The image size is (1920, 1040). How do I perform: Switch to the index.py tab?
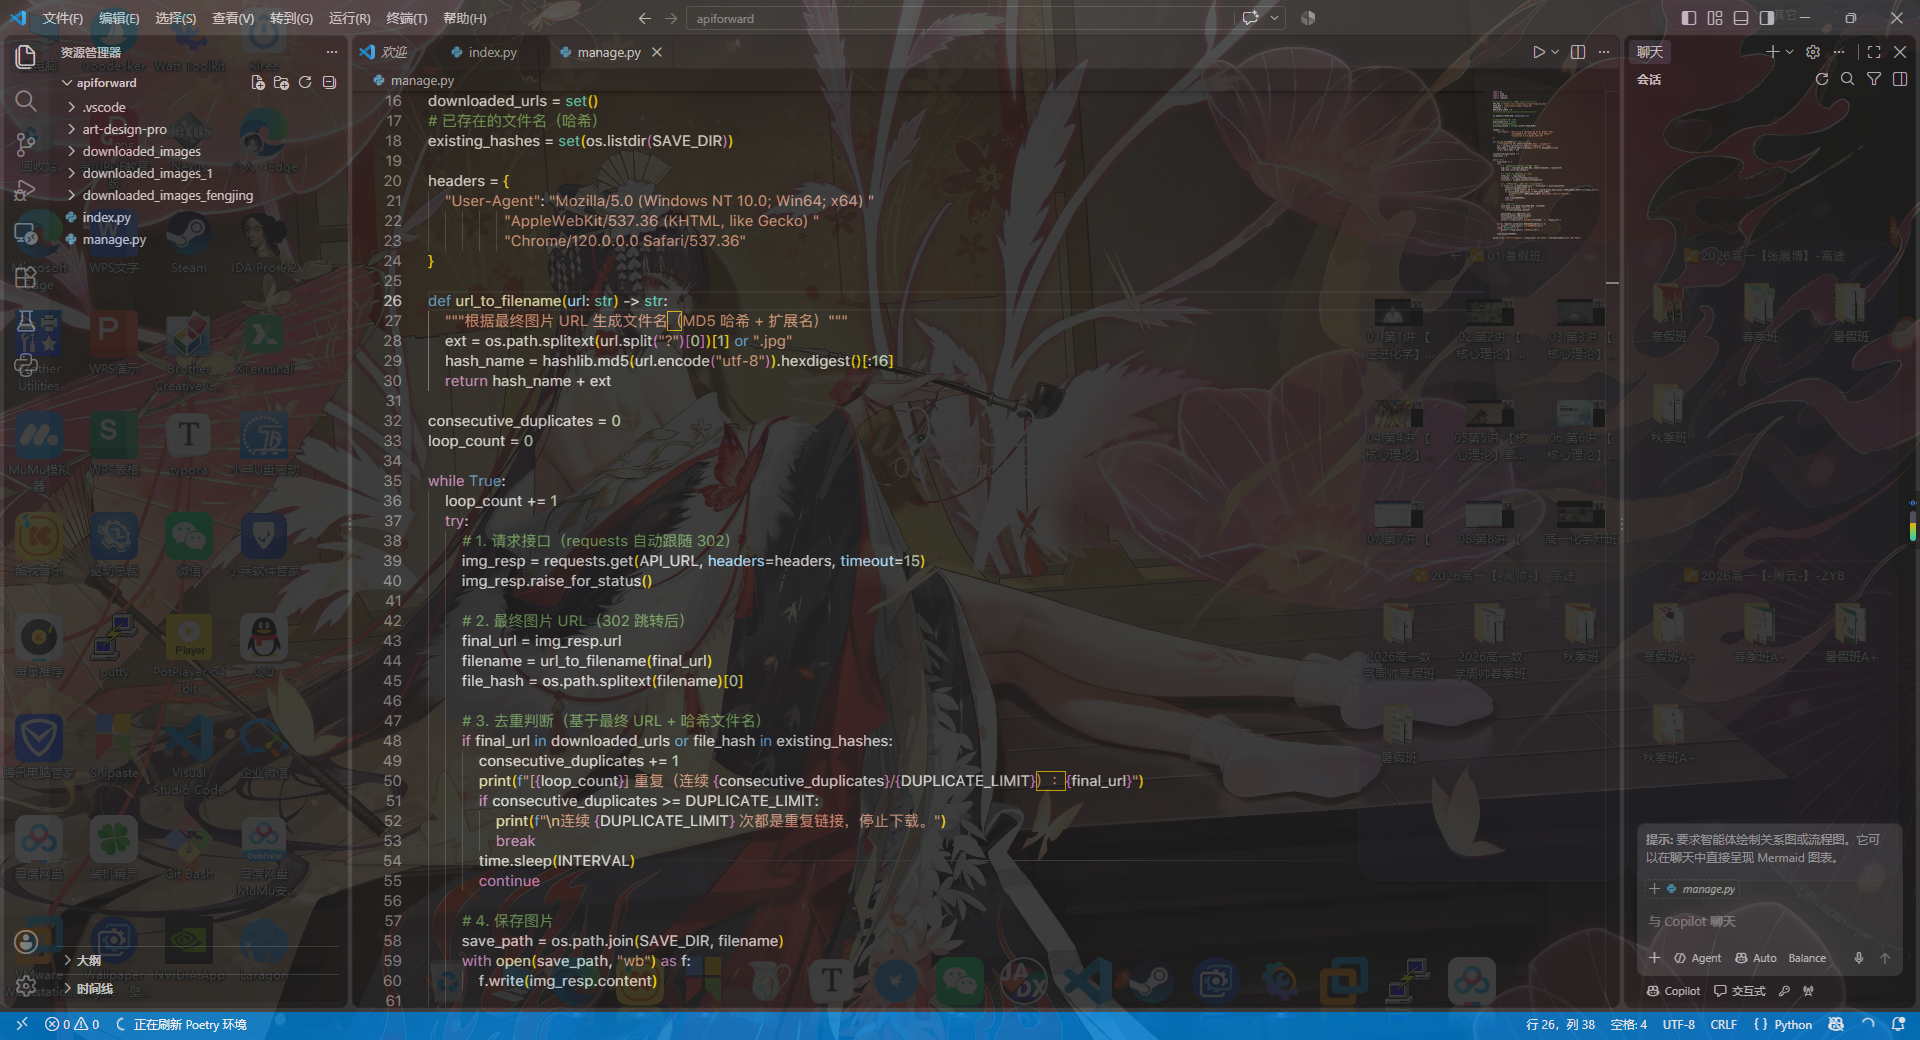(484, 52)
